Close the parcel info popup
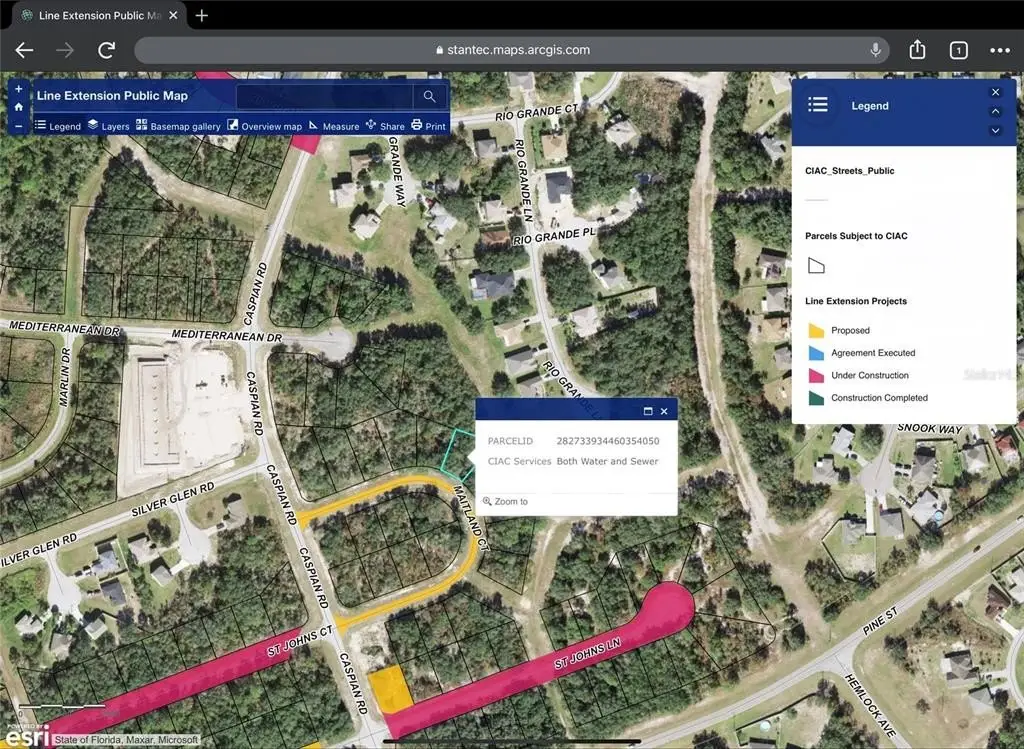1024x749 pixels. tap(664, 411)
